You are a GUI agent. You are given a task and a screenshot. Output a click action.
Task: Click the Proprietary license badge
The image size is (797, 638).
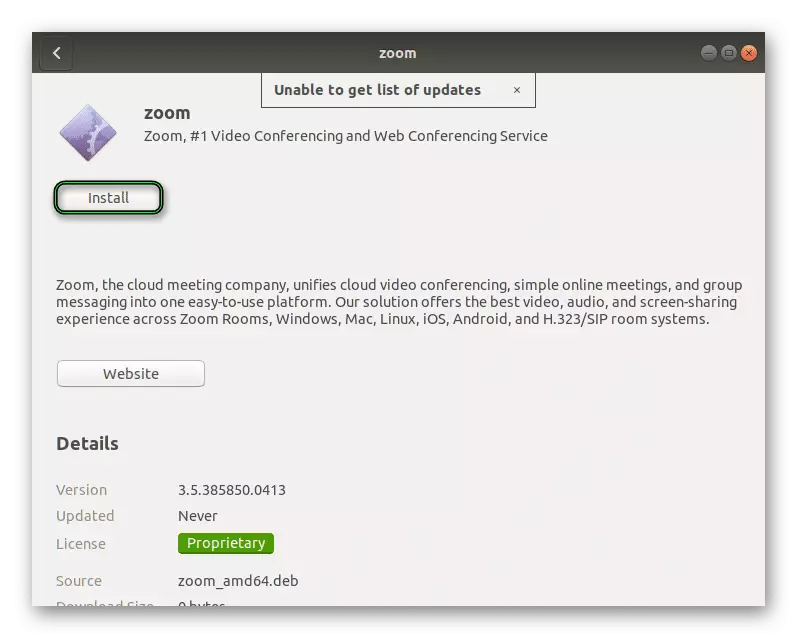[226, 543]
